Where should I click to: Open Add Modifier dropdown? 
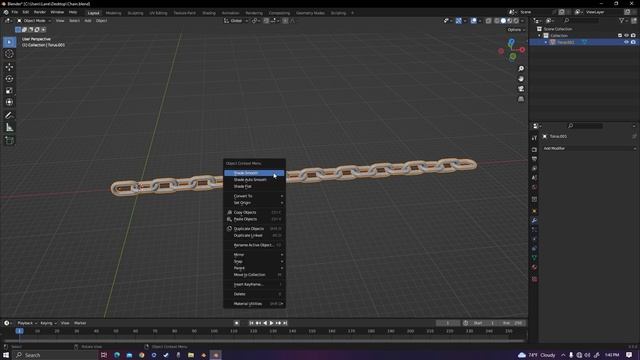(589, 149)
